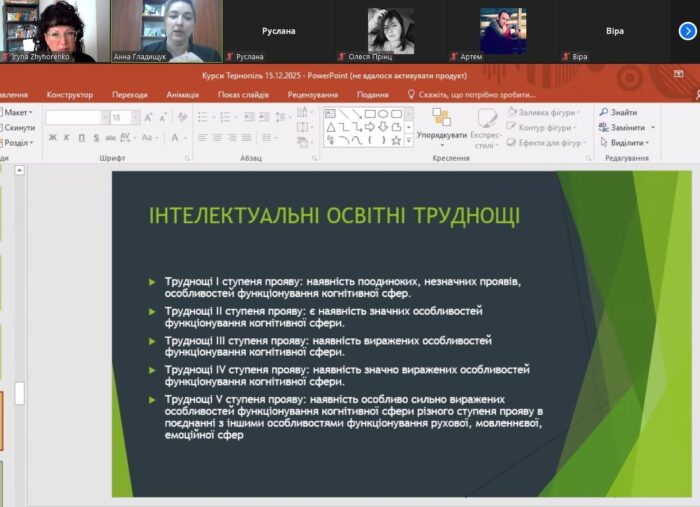Toggle bold formatting (Ж) in the Font group
The image size is (700, 507).
click(53, 138)
